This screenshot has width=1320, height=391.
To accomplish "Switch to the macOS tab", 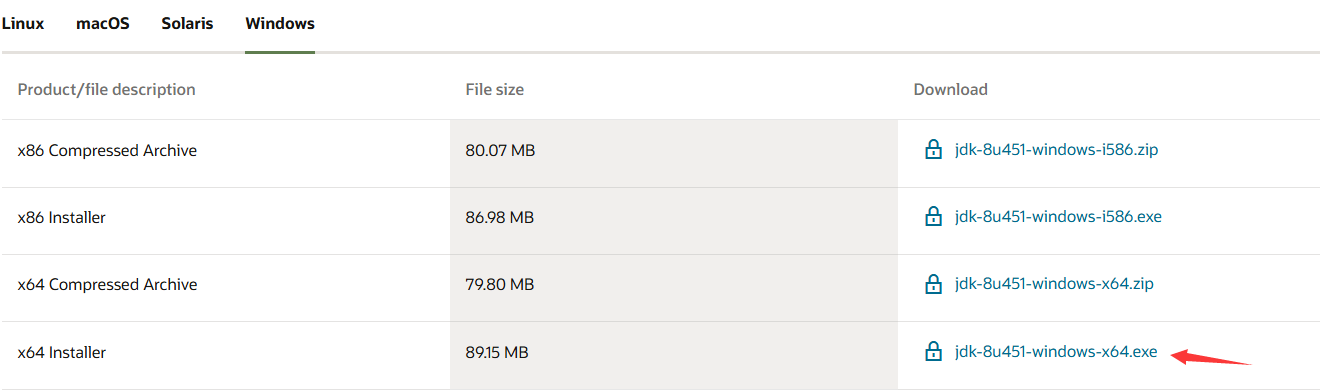I will pos(103,23).
